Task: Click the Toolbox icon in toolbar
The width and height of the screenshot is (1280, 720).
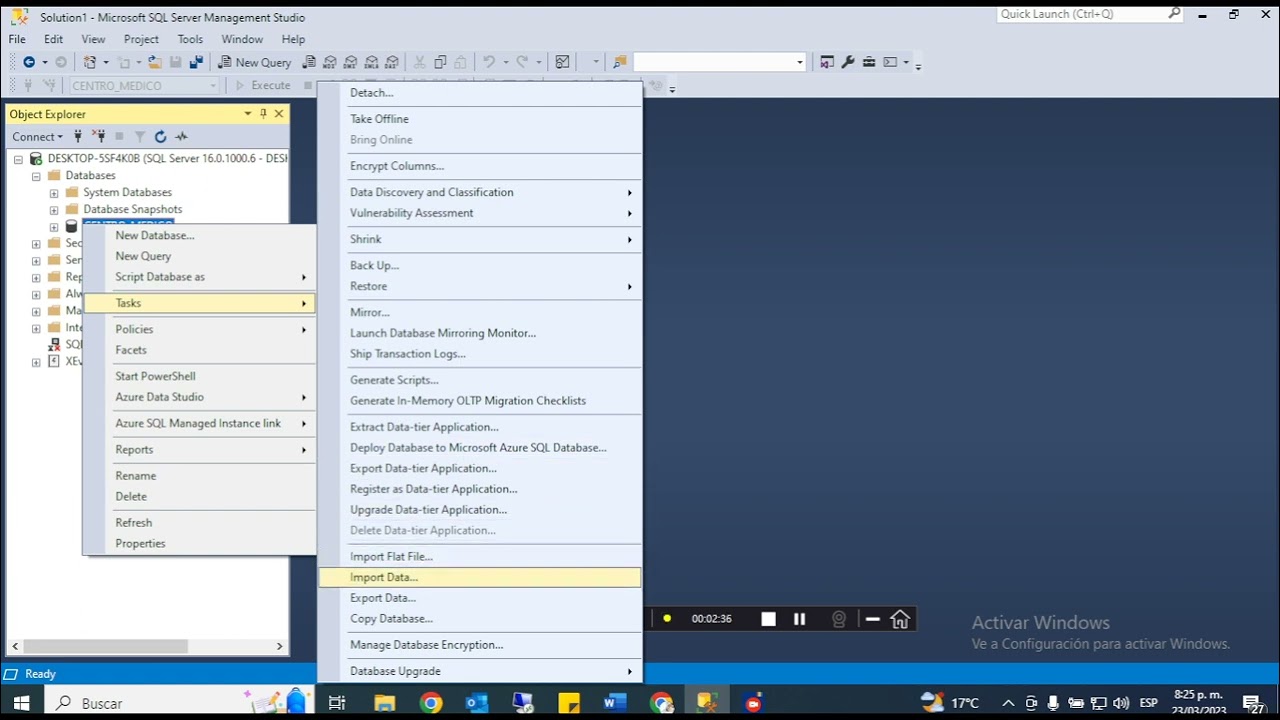Action: [x=869, y=62]
